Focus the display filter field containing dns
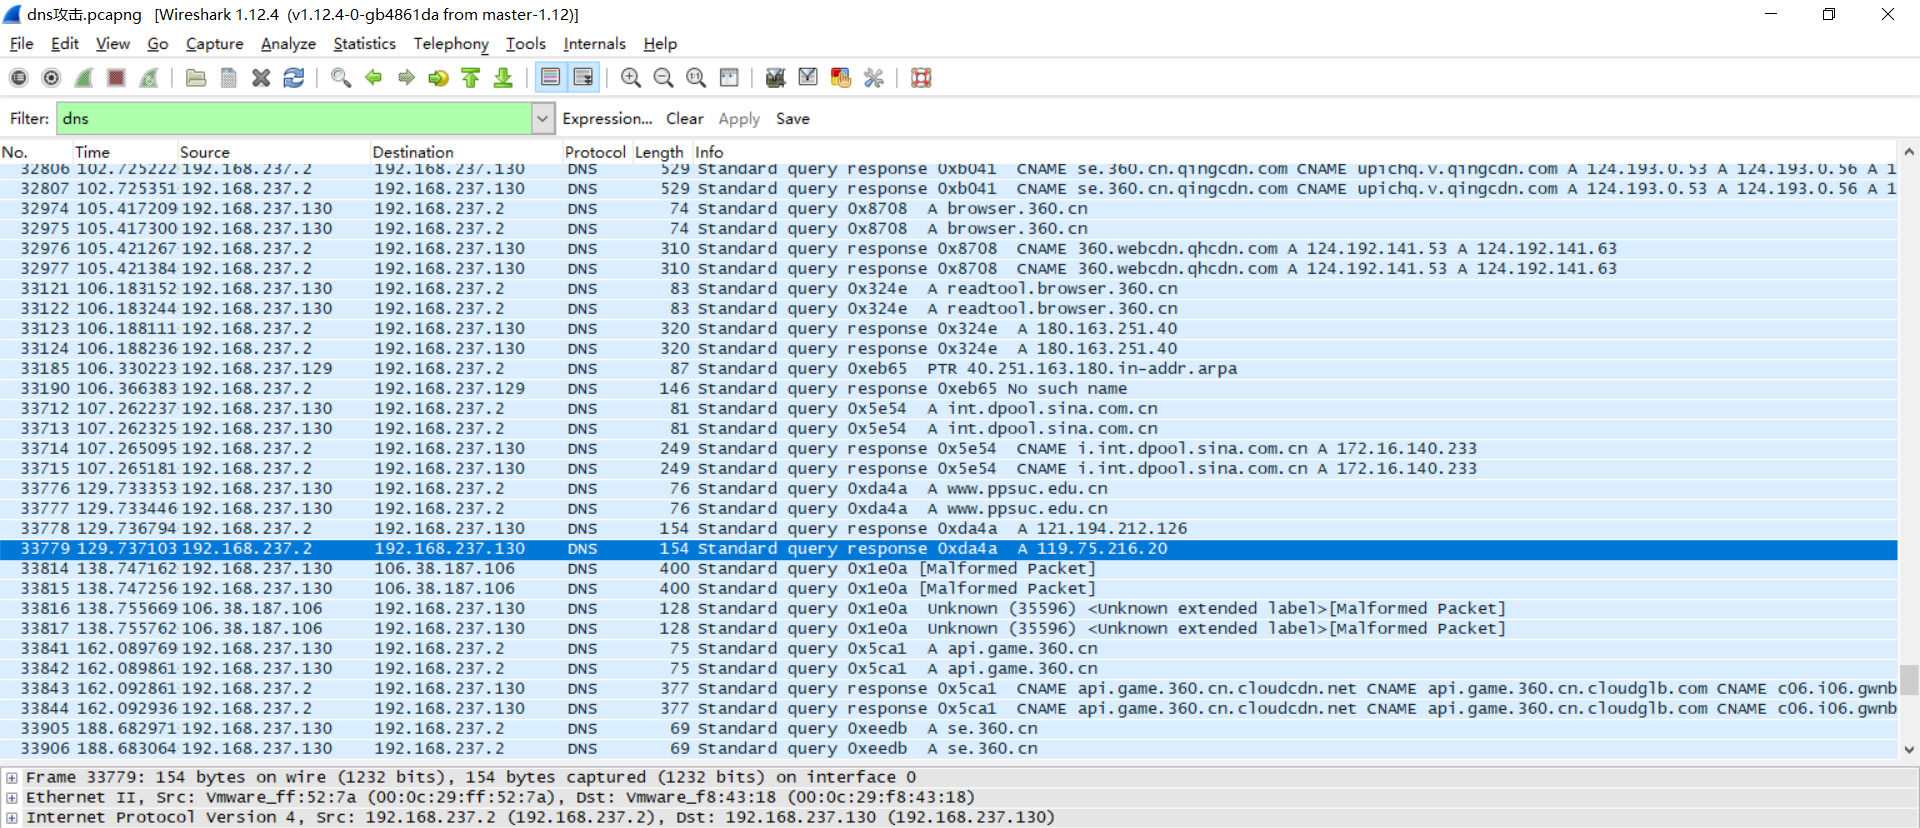 (x=295, y=119)
